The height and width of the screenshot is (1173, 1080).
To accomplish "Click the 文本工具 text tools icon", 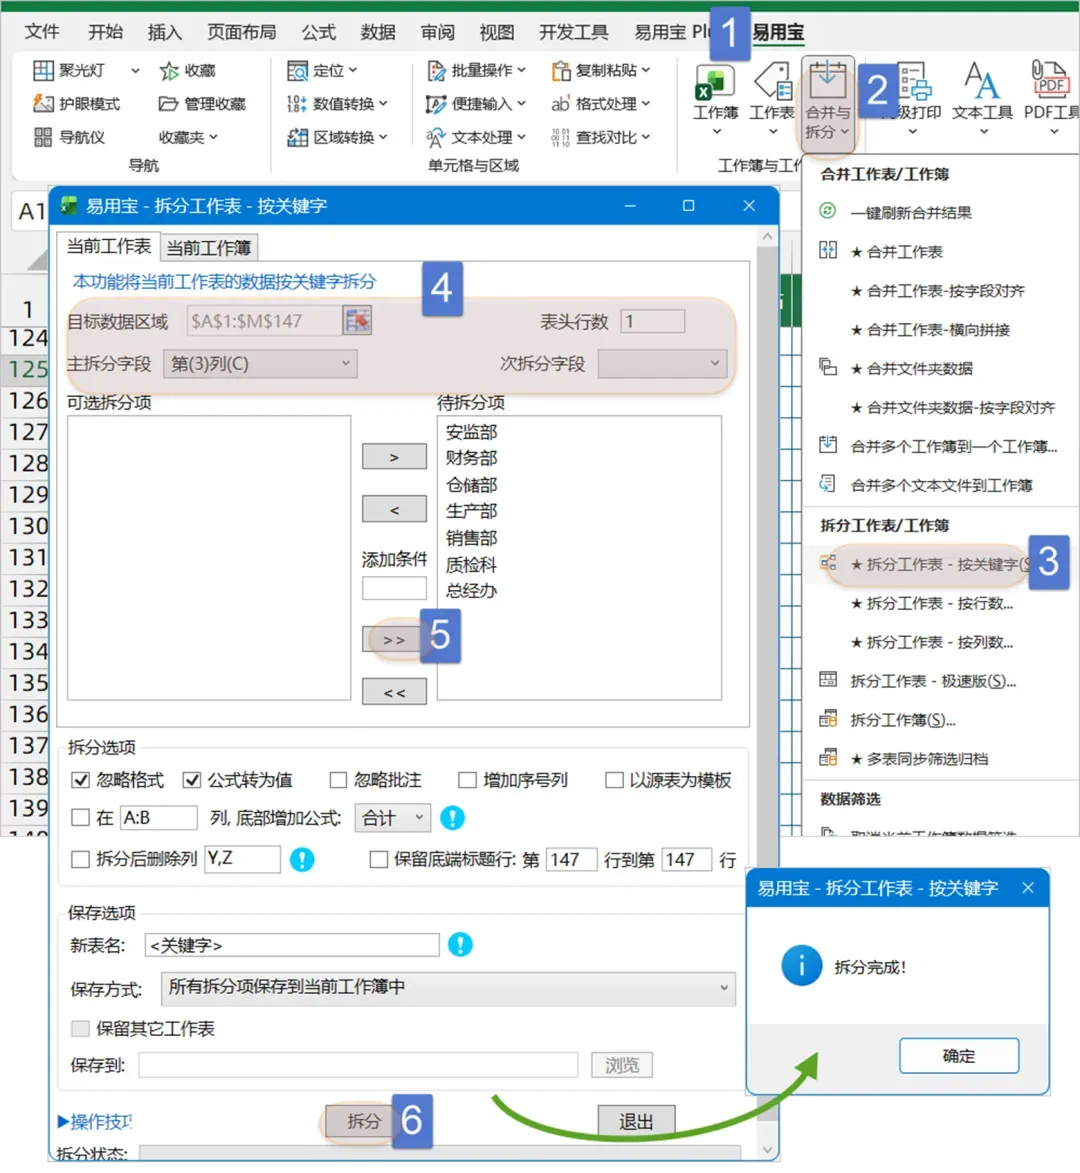I will pyautogui.click(x=982, y=81).
